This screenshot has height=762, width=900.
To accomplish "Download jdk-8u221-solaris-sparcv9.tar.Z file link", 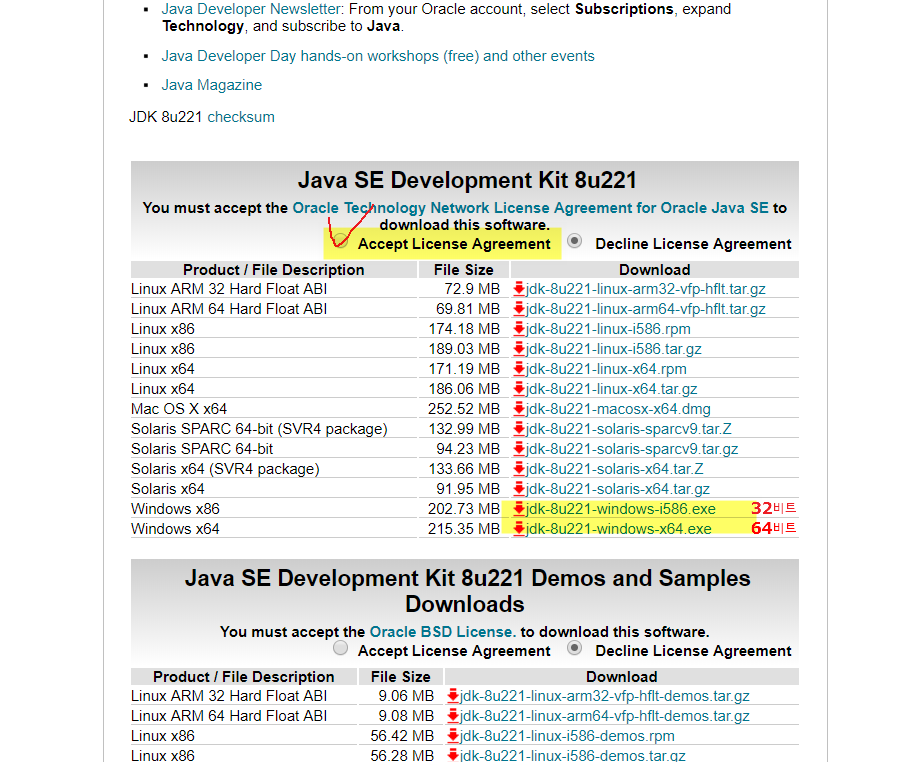I will [x=629, y=429].
